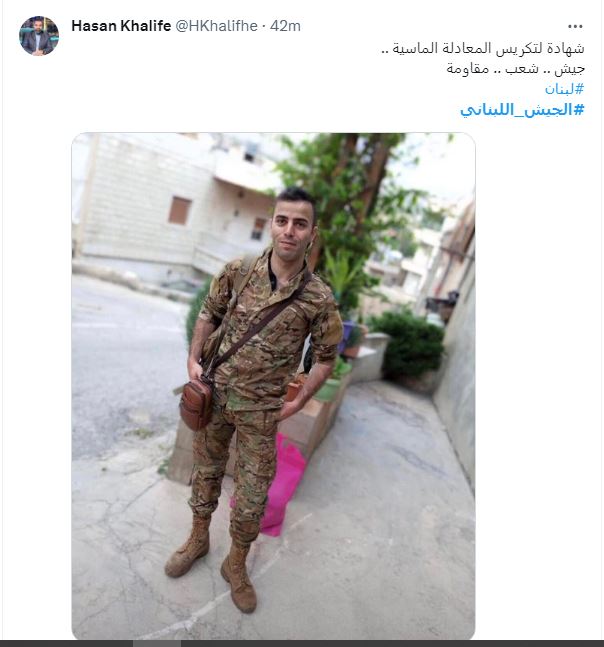This screenshot has width=604, height=647.
Task: Click the horizontal scrollbar thumb at bottom
Action: point(157,644)
